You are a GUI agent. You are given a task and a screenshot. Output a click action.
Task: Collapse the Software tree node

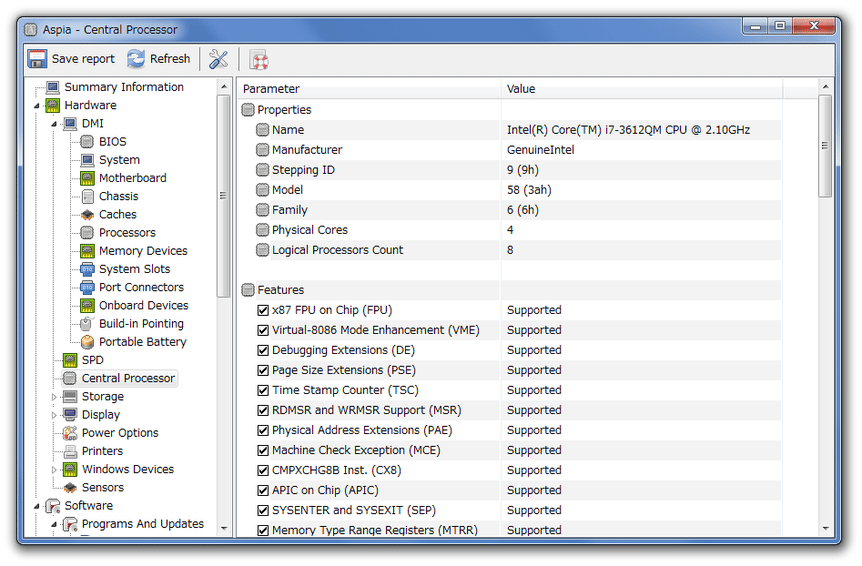(37, 506)
